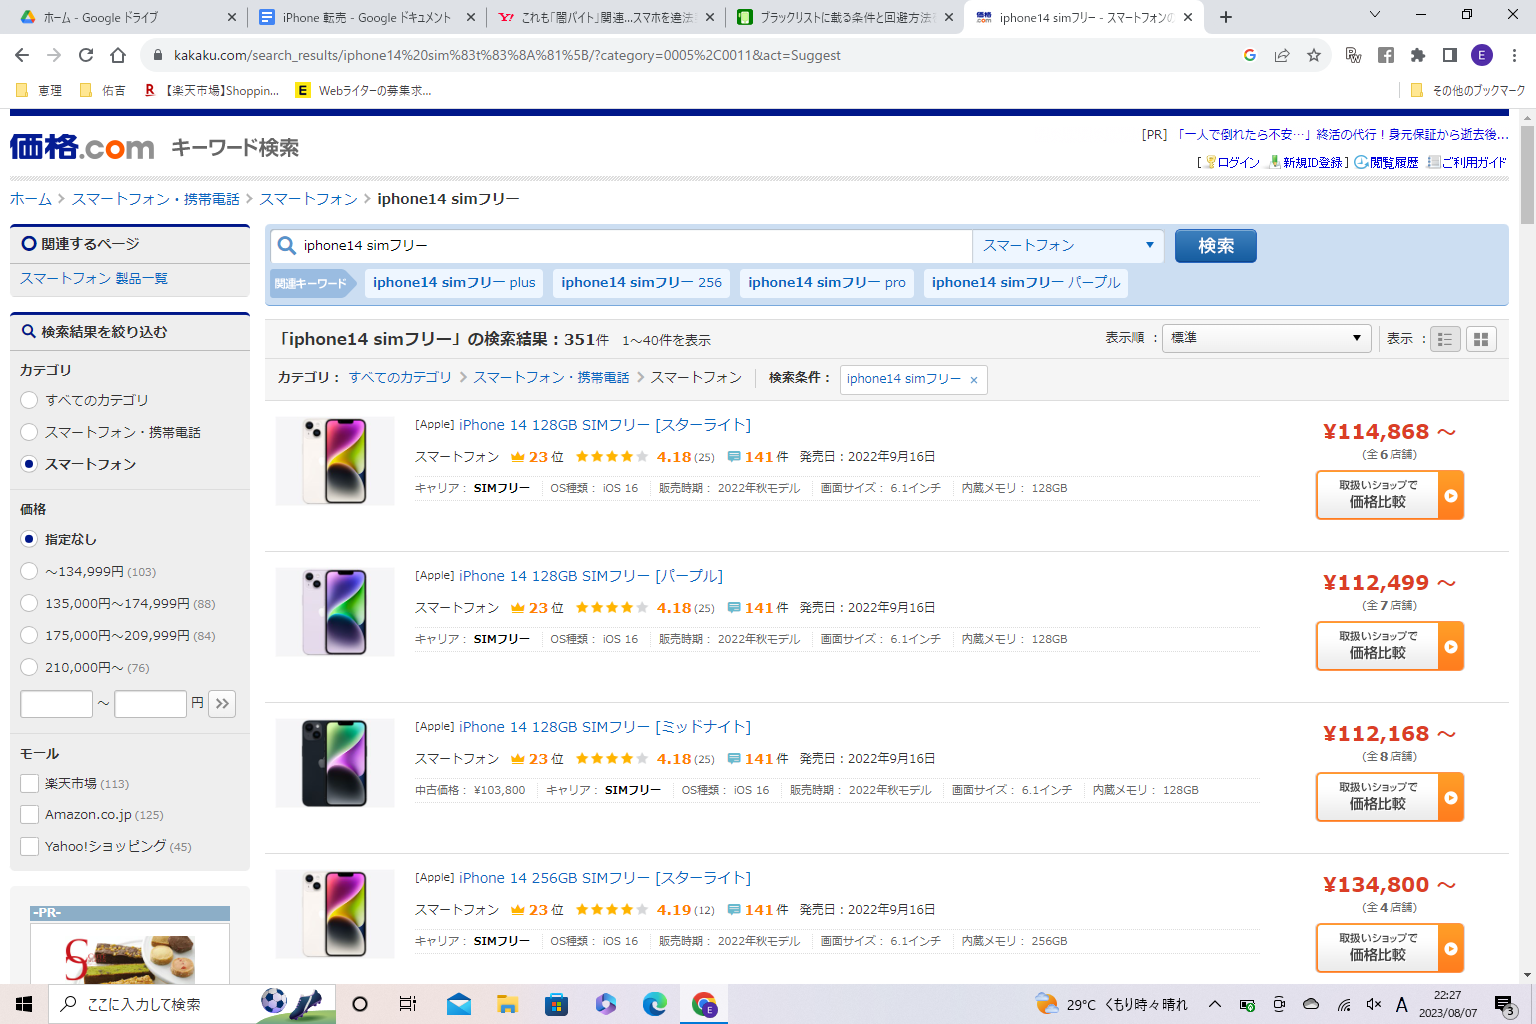Open the extensions puzzle icon

(1418, 55)
